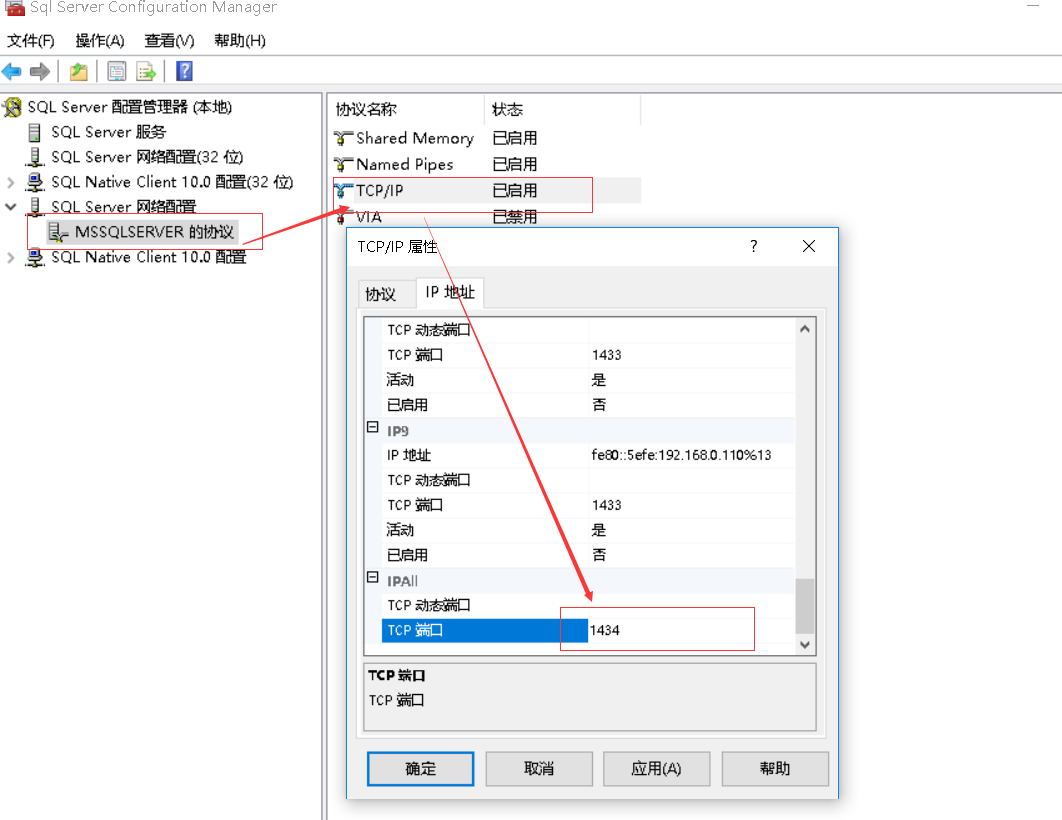
Task: Click the property grid scrollbar up arrow
Action: tap(804, 330)
